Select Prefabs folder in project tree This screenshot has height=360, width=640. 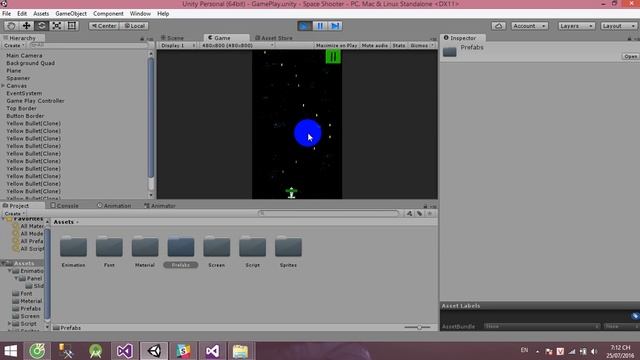pyautogui.click(x=31, y=309)
